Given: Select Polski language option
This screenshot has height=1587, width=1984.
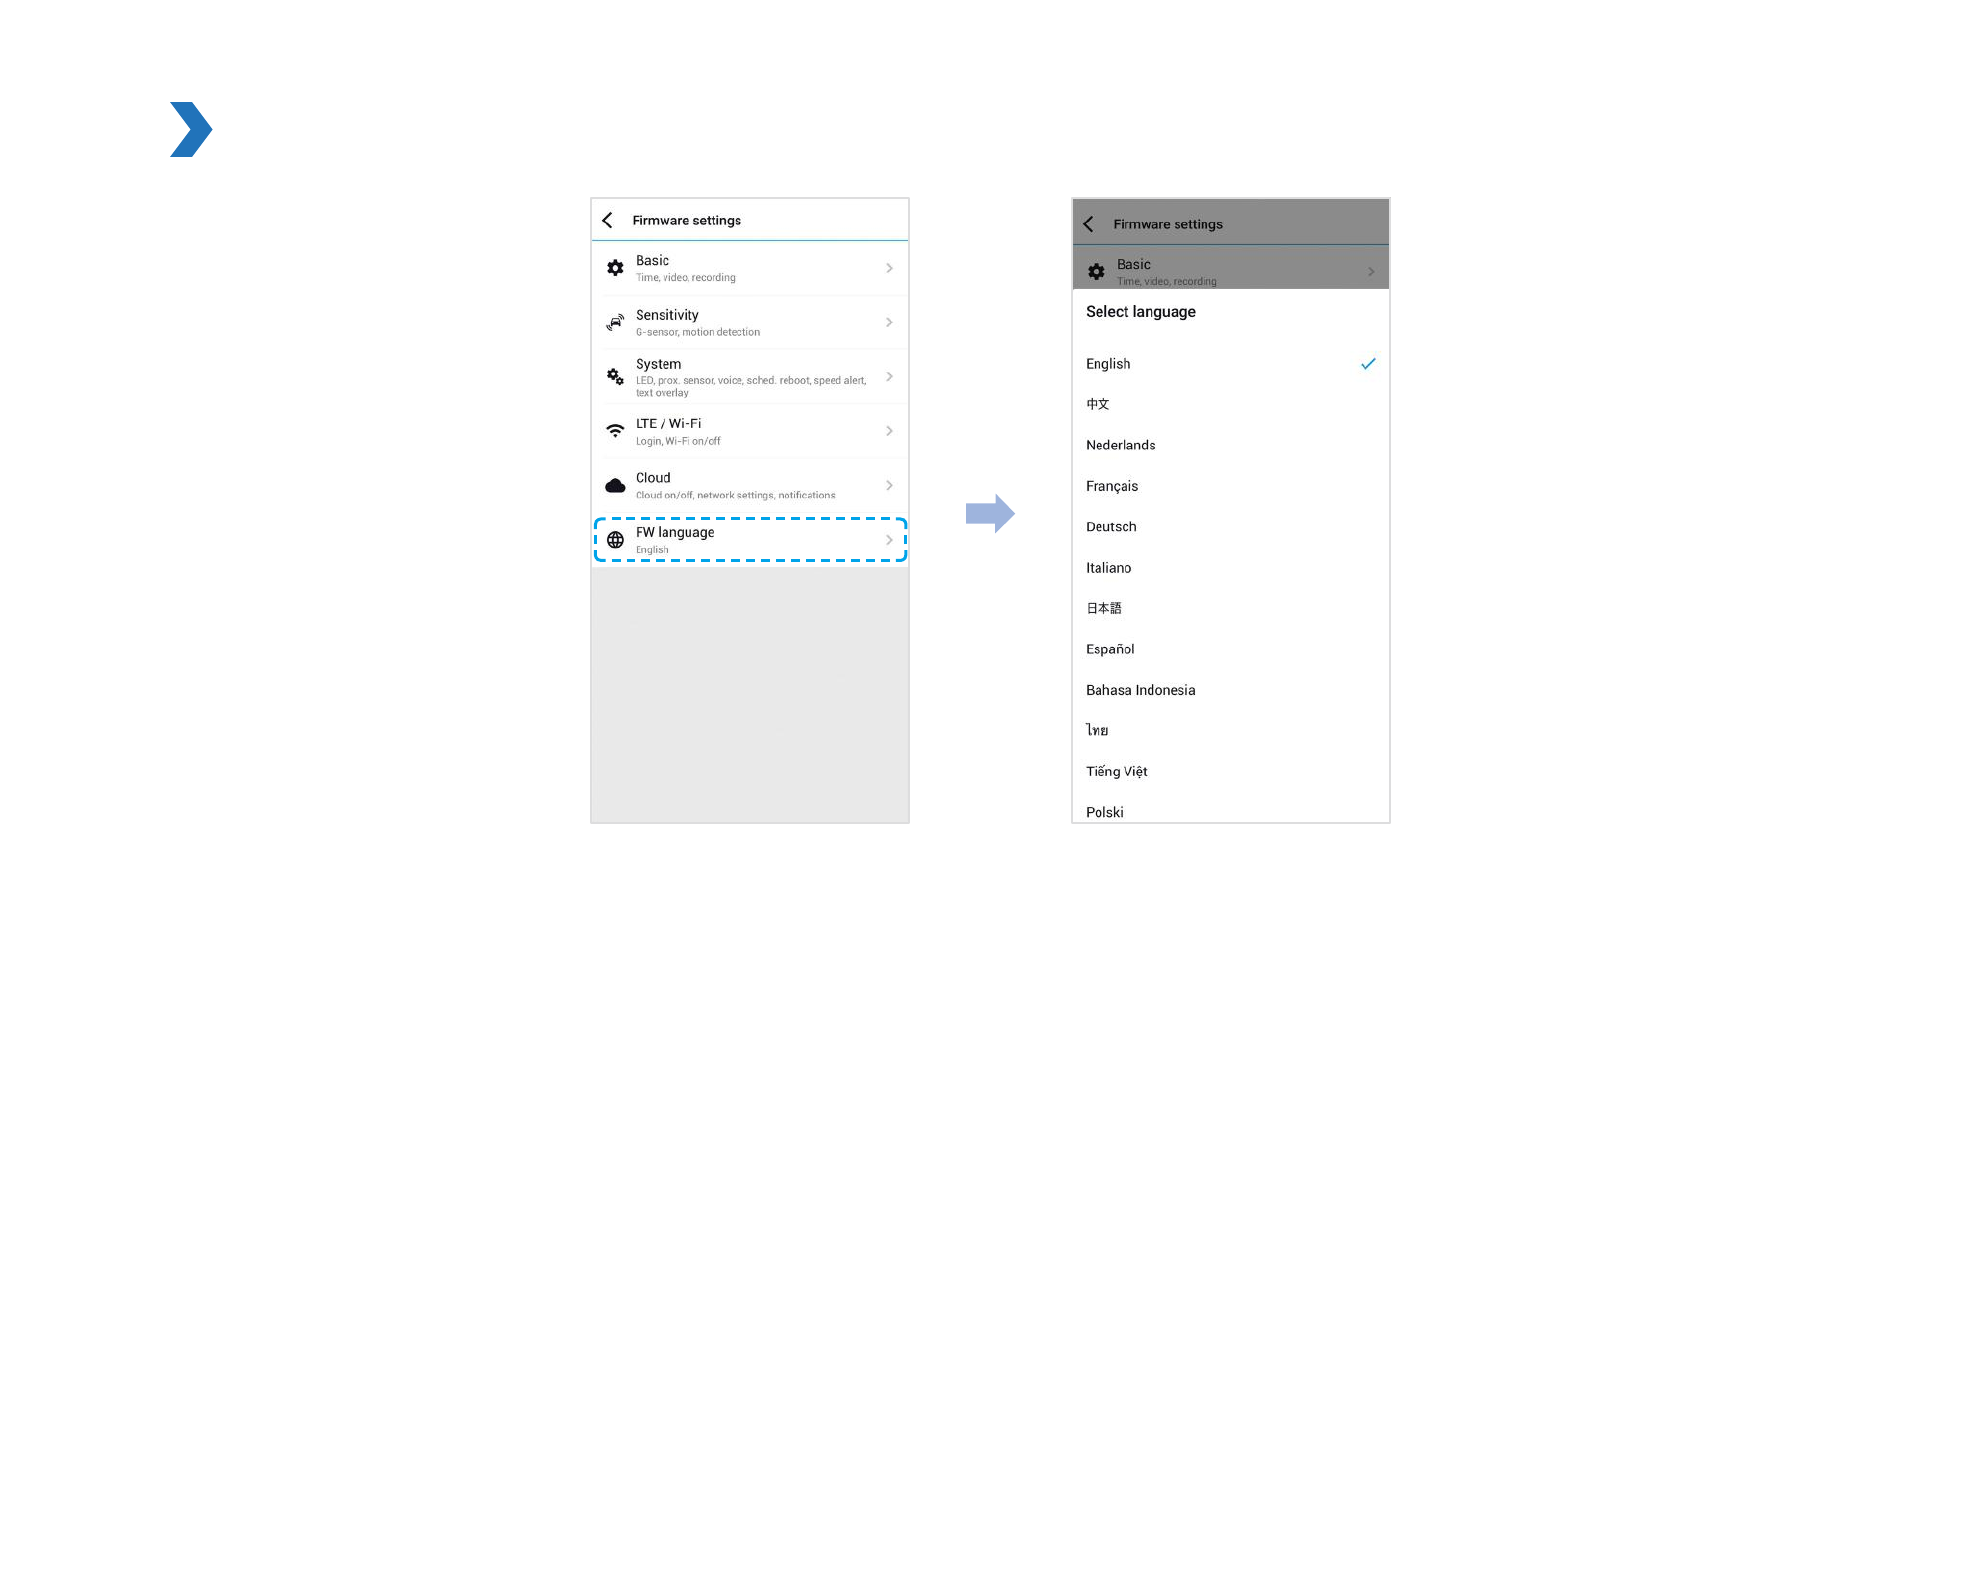Looking at the screenshot, I should point(1231,810).
